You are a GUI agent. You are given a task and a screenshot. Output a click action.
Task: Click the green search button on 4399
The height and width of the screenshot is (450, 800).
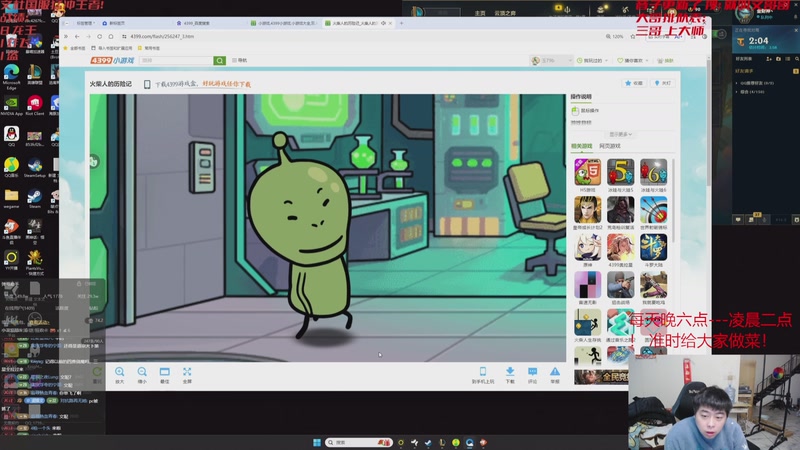pos(219,60)
